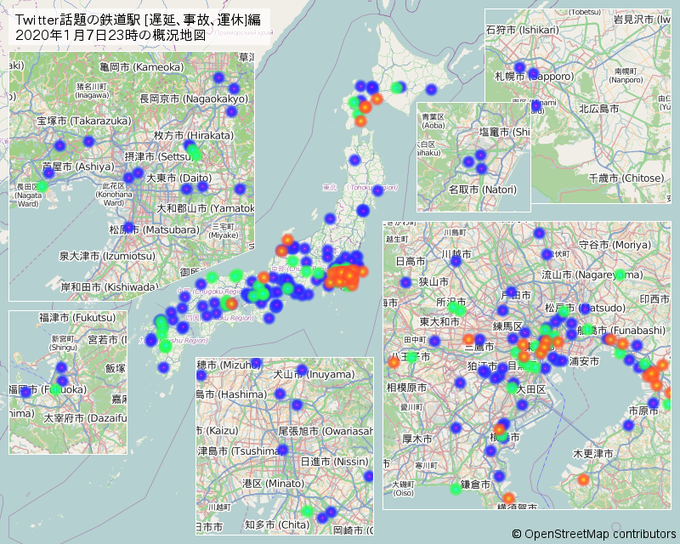Click the 大和郡山市 label

181,209
